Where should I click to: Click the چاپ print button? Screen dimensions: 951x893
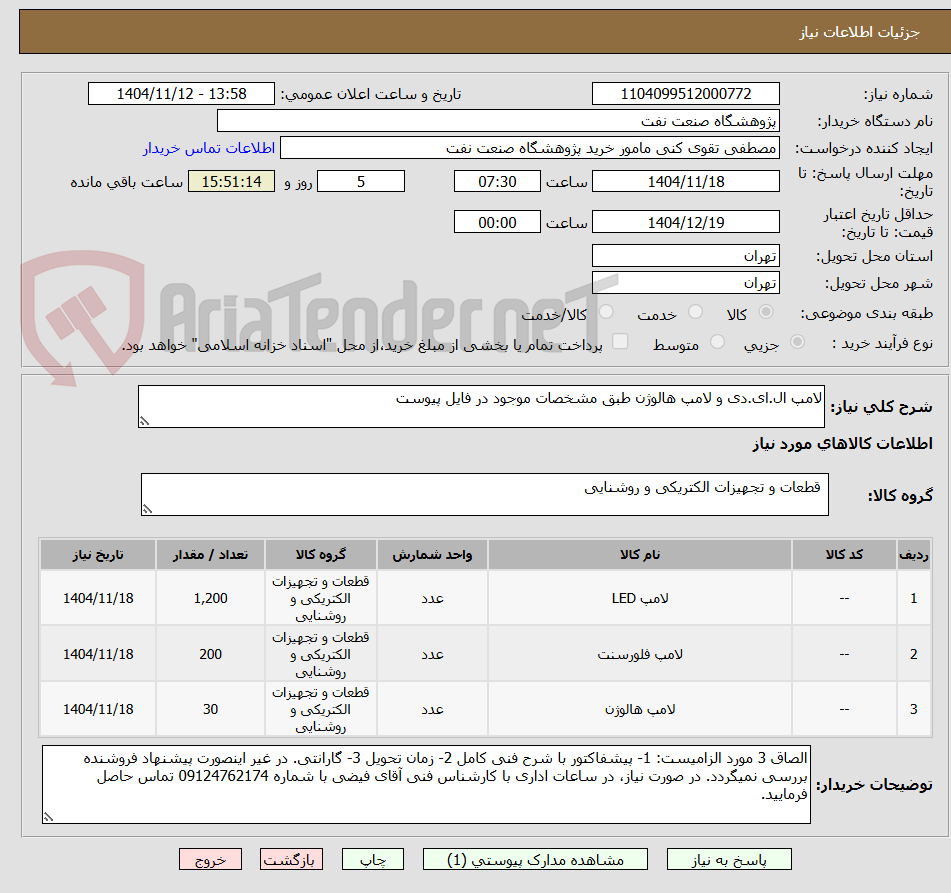(x=373, y=860)
